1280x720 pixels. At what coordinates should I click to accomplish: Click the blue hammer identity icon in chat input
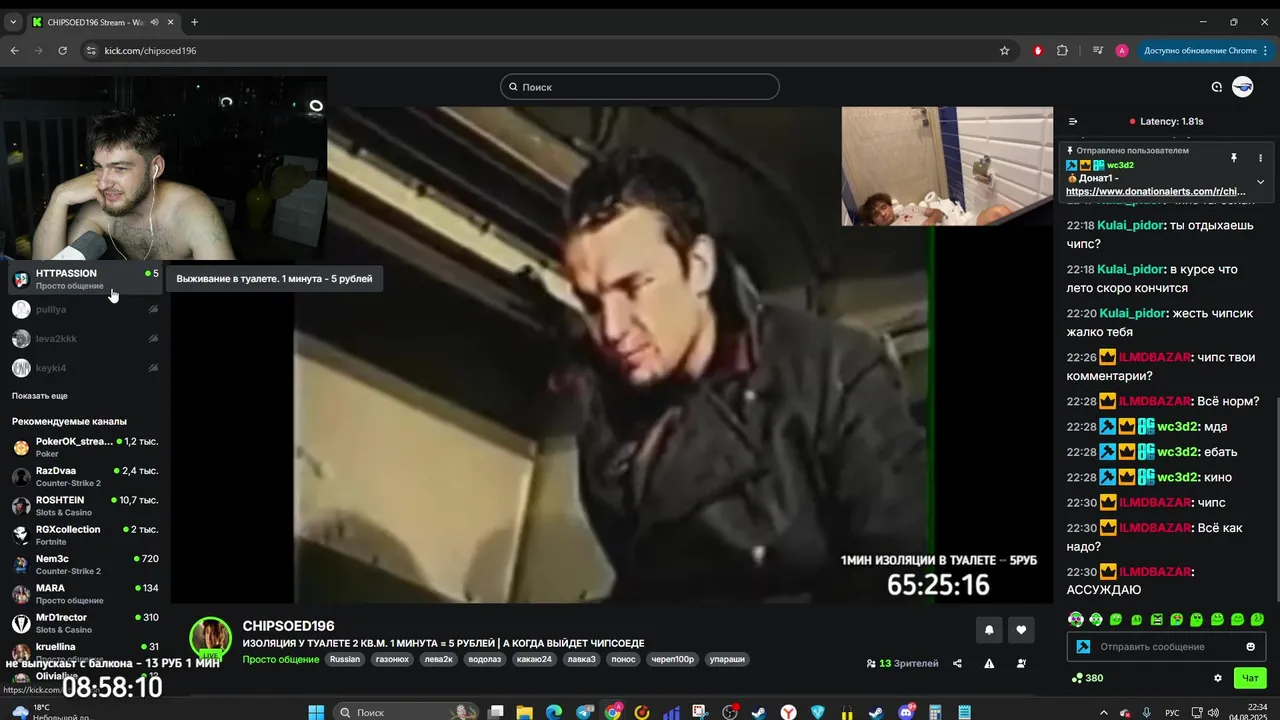pos(1083,647)
